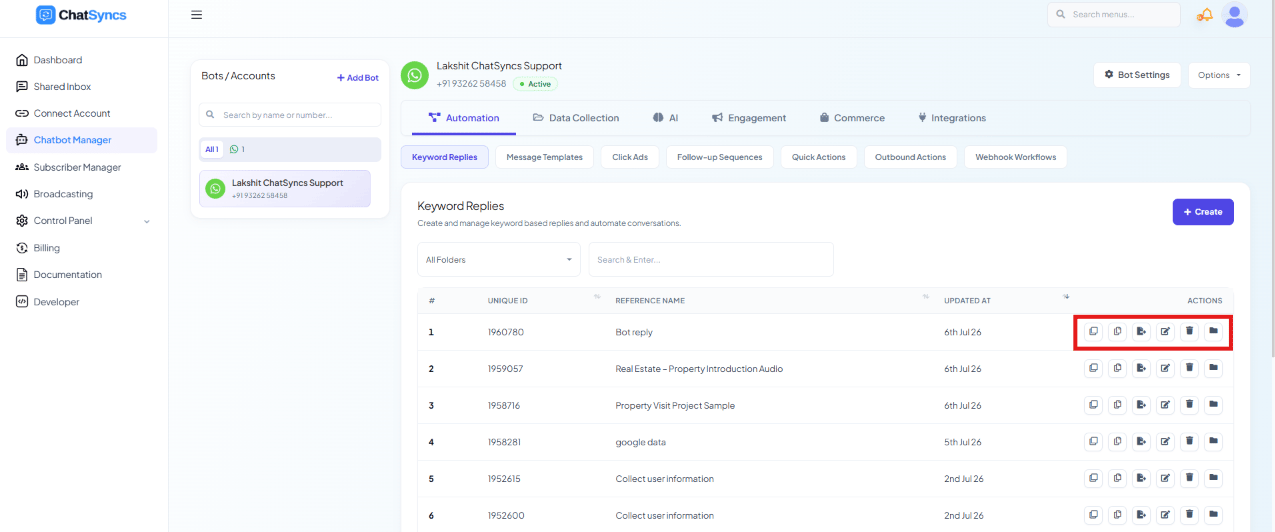Switch to the Commerce tab
Image resolution: width=1275 pixels, height=532 pixels.
pos(852,118)
